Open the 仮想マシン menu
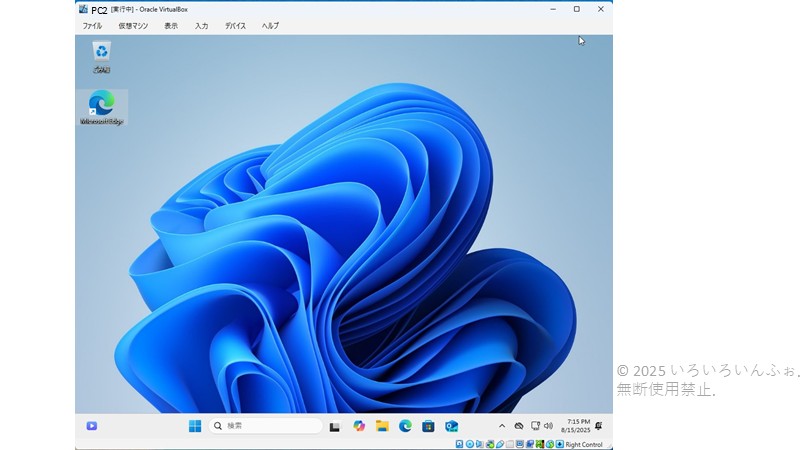This screenshot has width=800, height=450. pyautogui.click(x=133, y=26)
